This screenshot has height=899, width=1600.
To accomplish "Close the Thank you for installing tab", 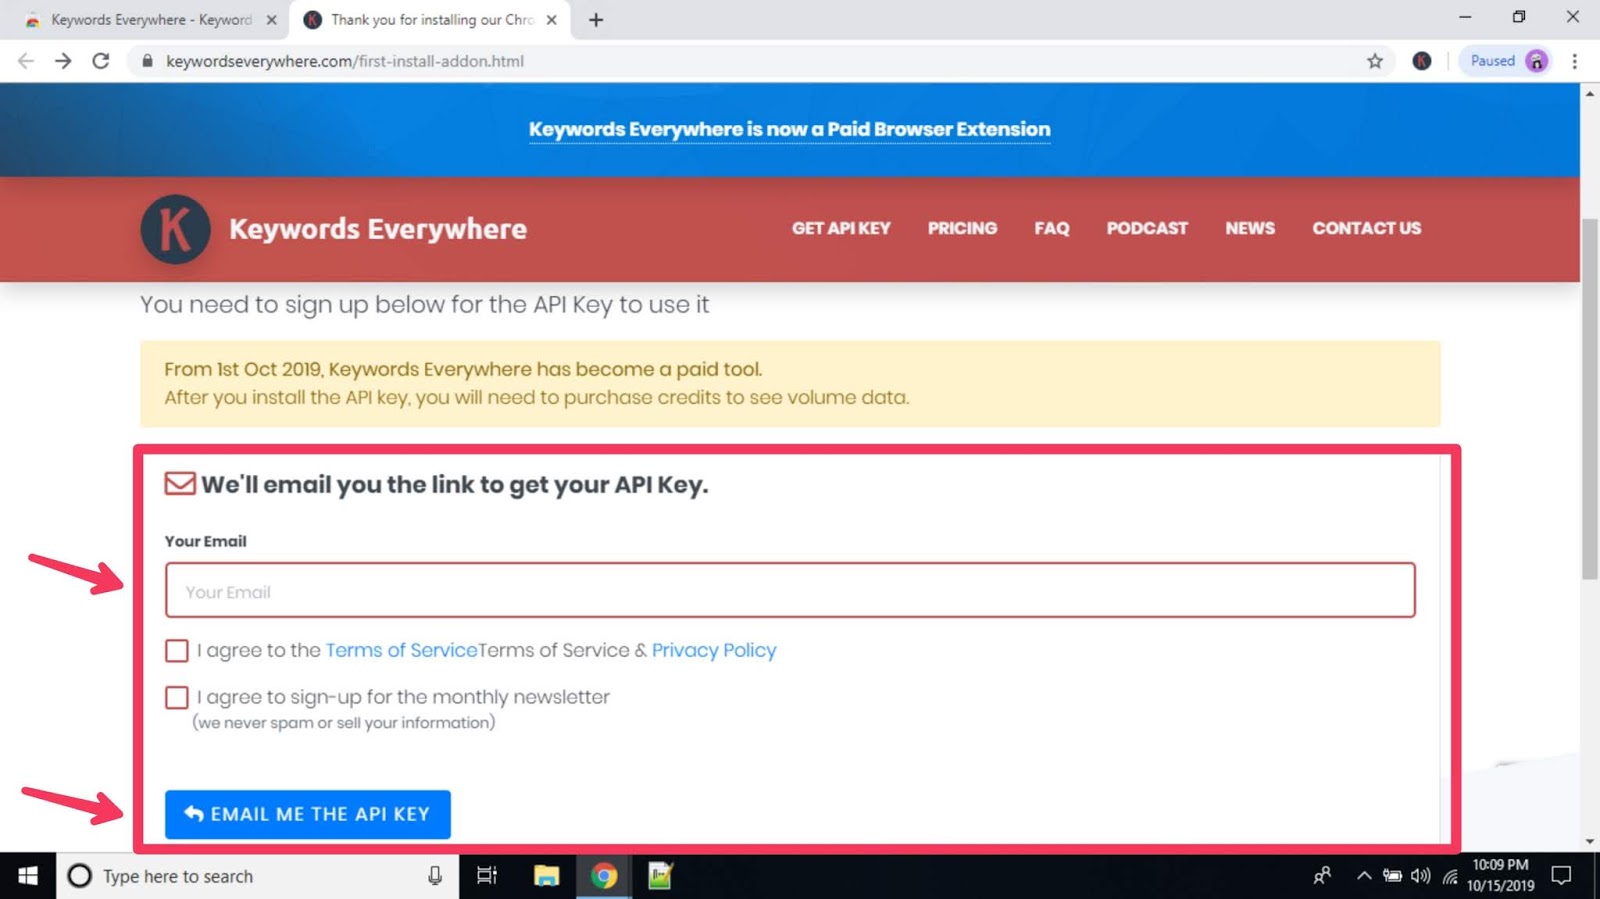I will pyautogui.click(x=551, y=20).
